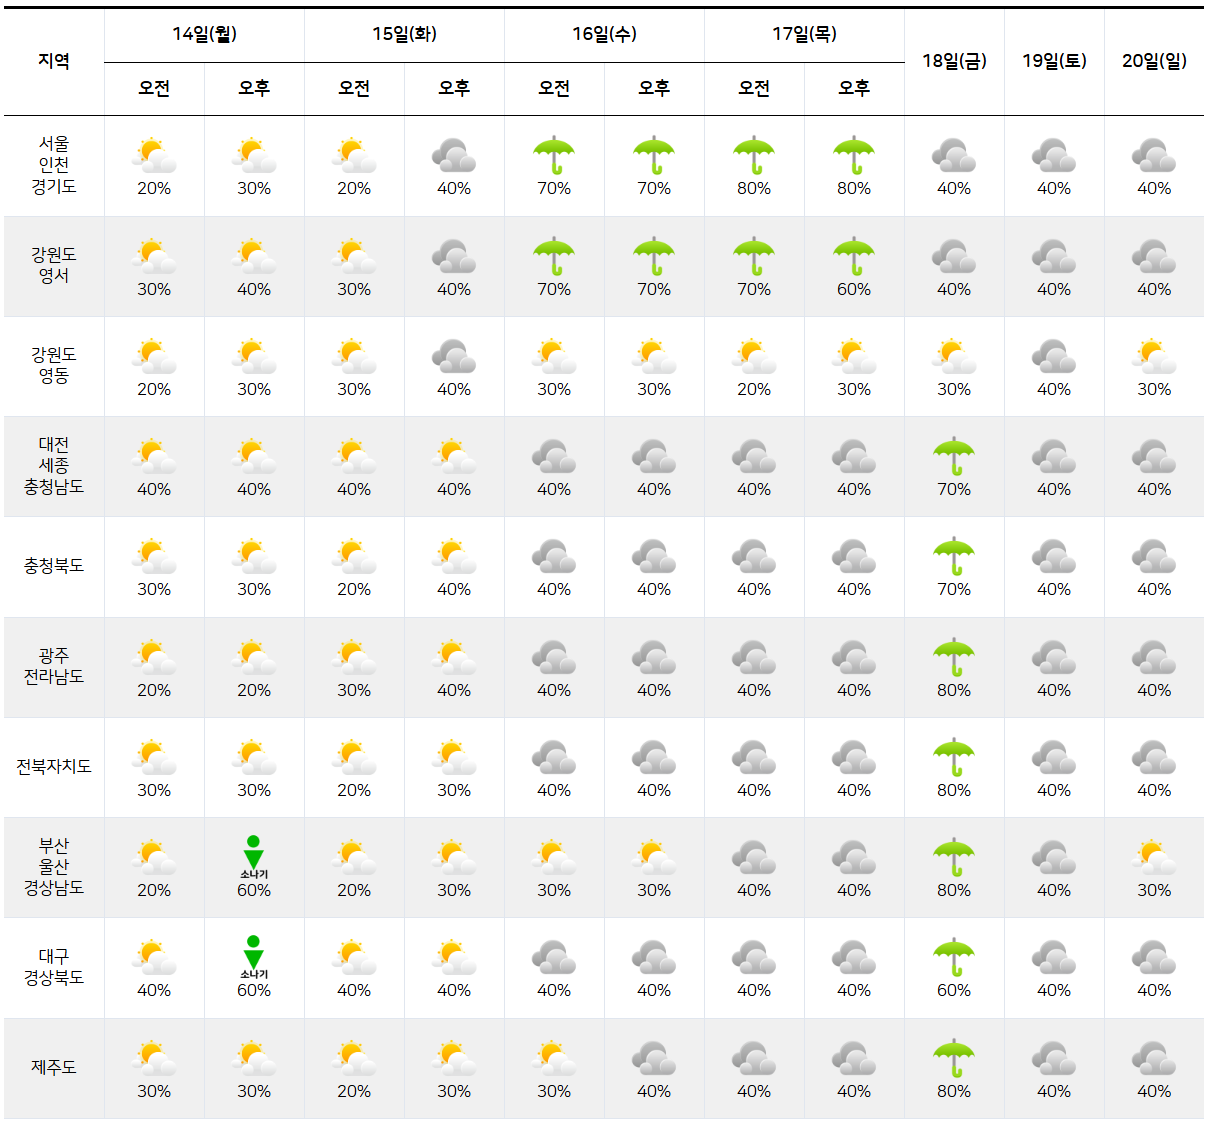Click the 전북자치도 umbrella icon on 18일(금)
Image resolution: width=1210 pixels, height=1123 pixels.
[954, 758]
